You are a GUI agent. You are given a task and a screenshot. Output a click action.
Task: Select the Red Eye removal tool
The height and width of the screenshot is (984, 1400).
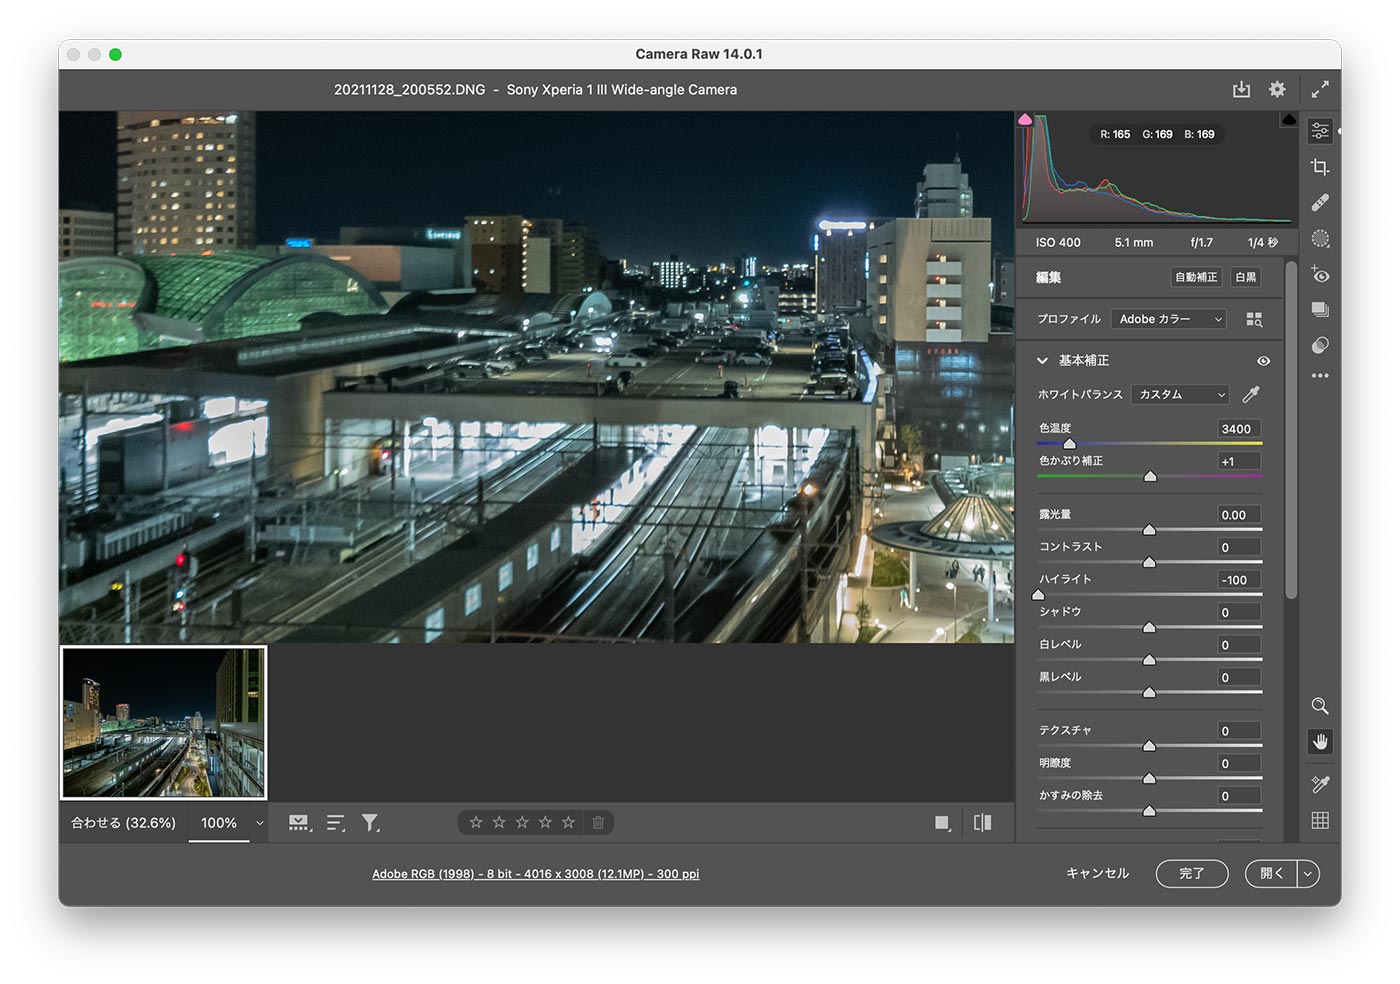1320,274
